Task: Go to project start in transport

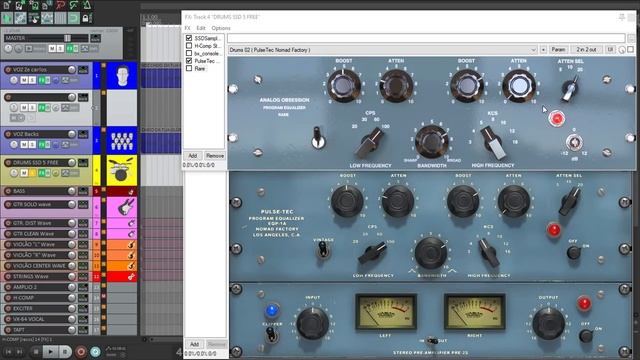Action: (x=8, y=351)
